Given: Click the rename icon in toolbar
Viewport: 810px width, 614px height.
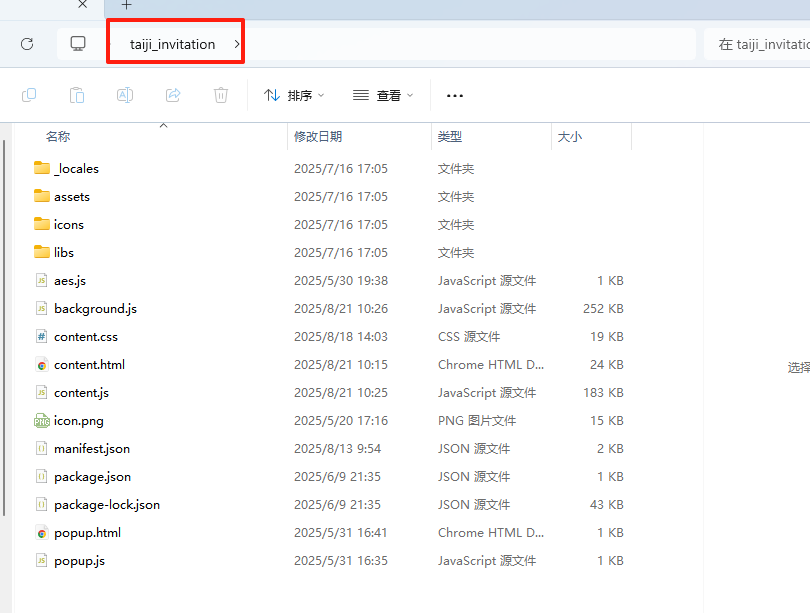Looking at the screenshot, I should coord(125,95).
